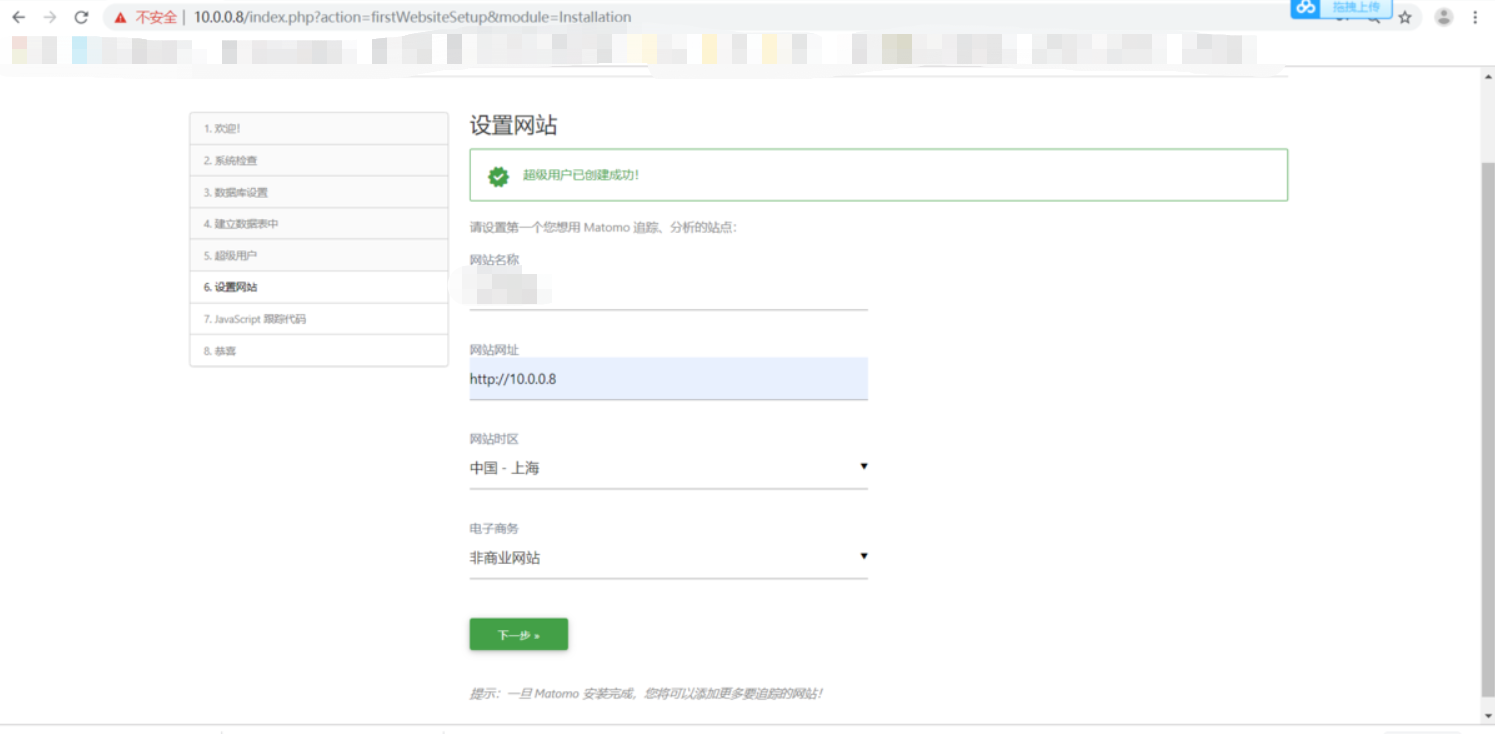The width and height of the screenshot is (1495, 734).
Task: Open the 电子商务 dropdown
Action: [668, 557]
